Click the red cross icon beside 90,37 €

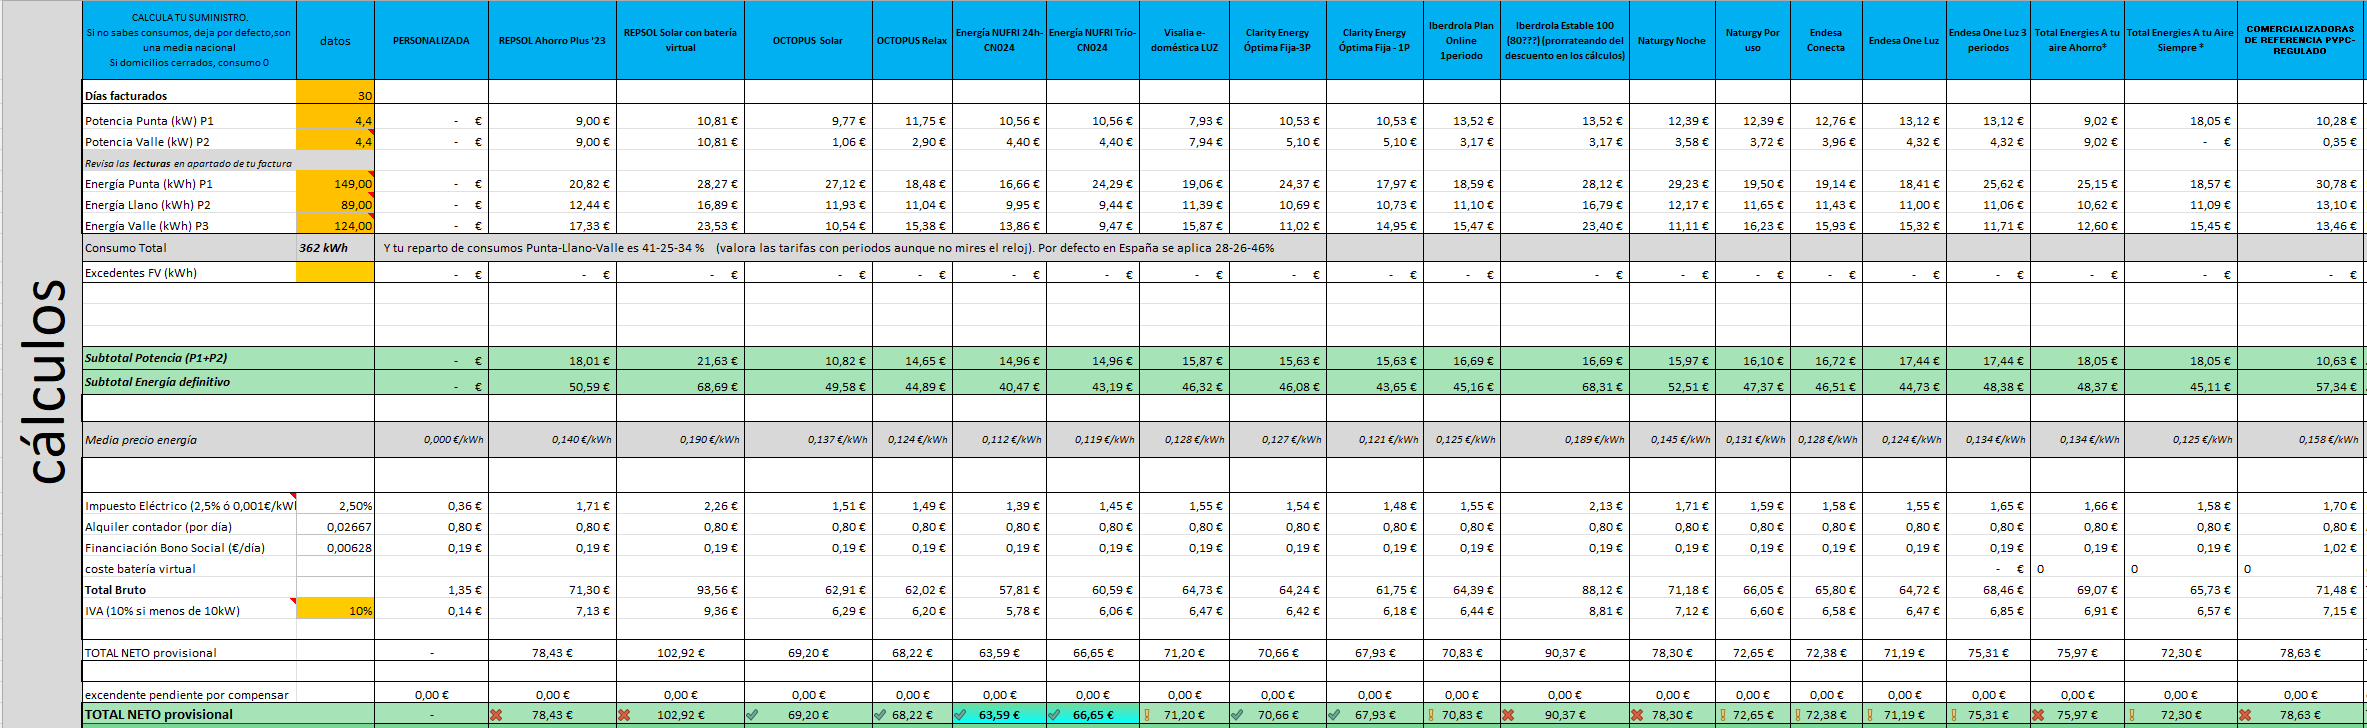click(x=1508, y=715)
